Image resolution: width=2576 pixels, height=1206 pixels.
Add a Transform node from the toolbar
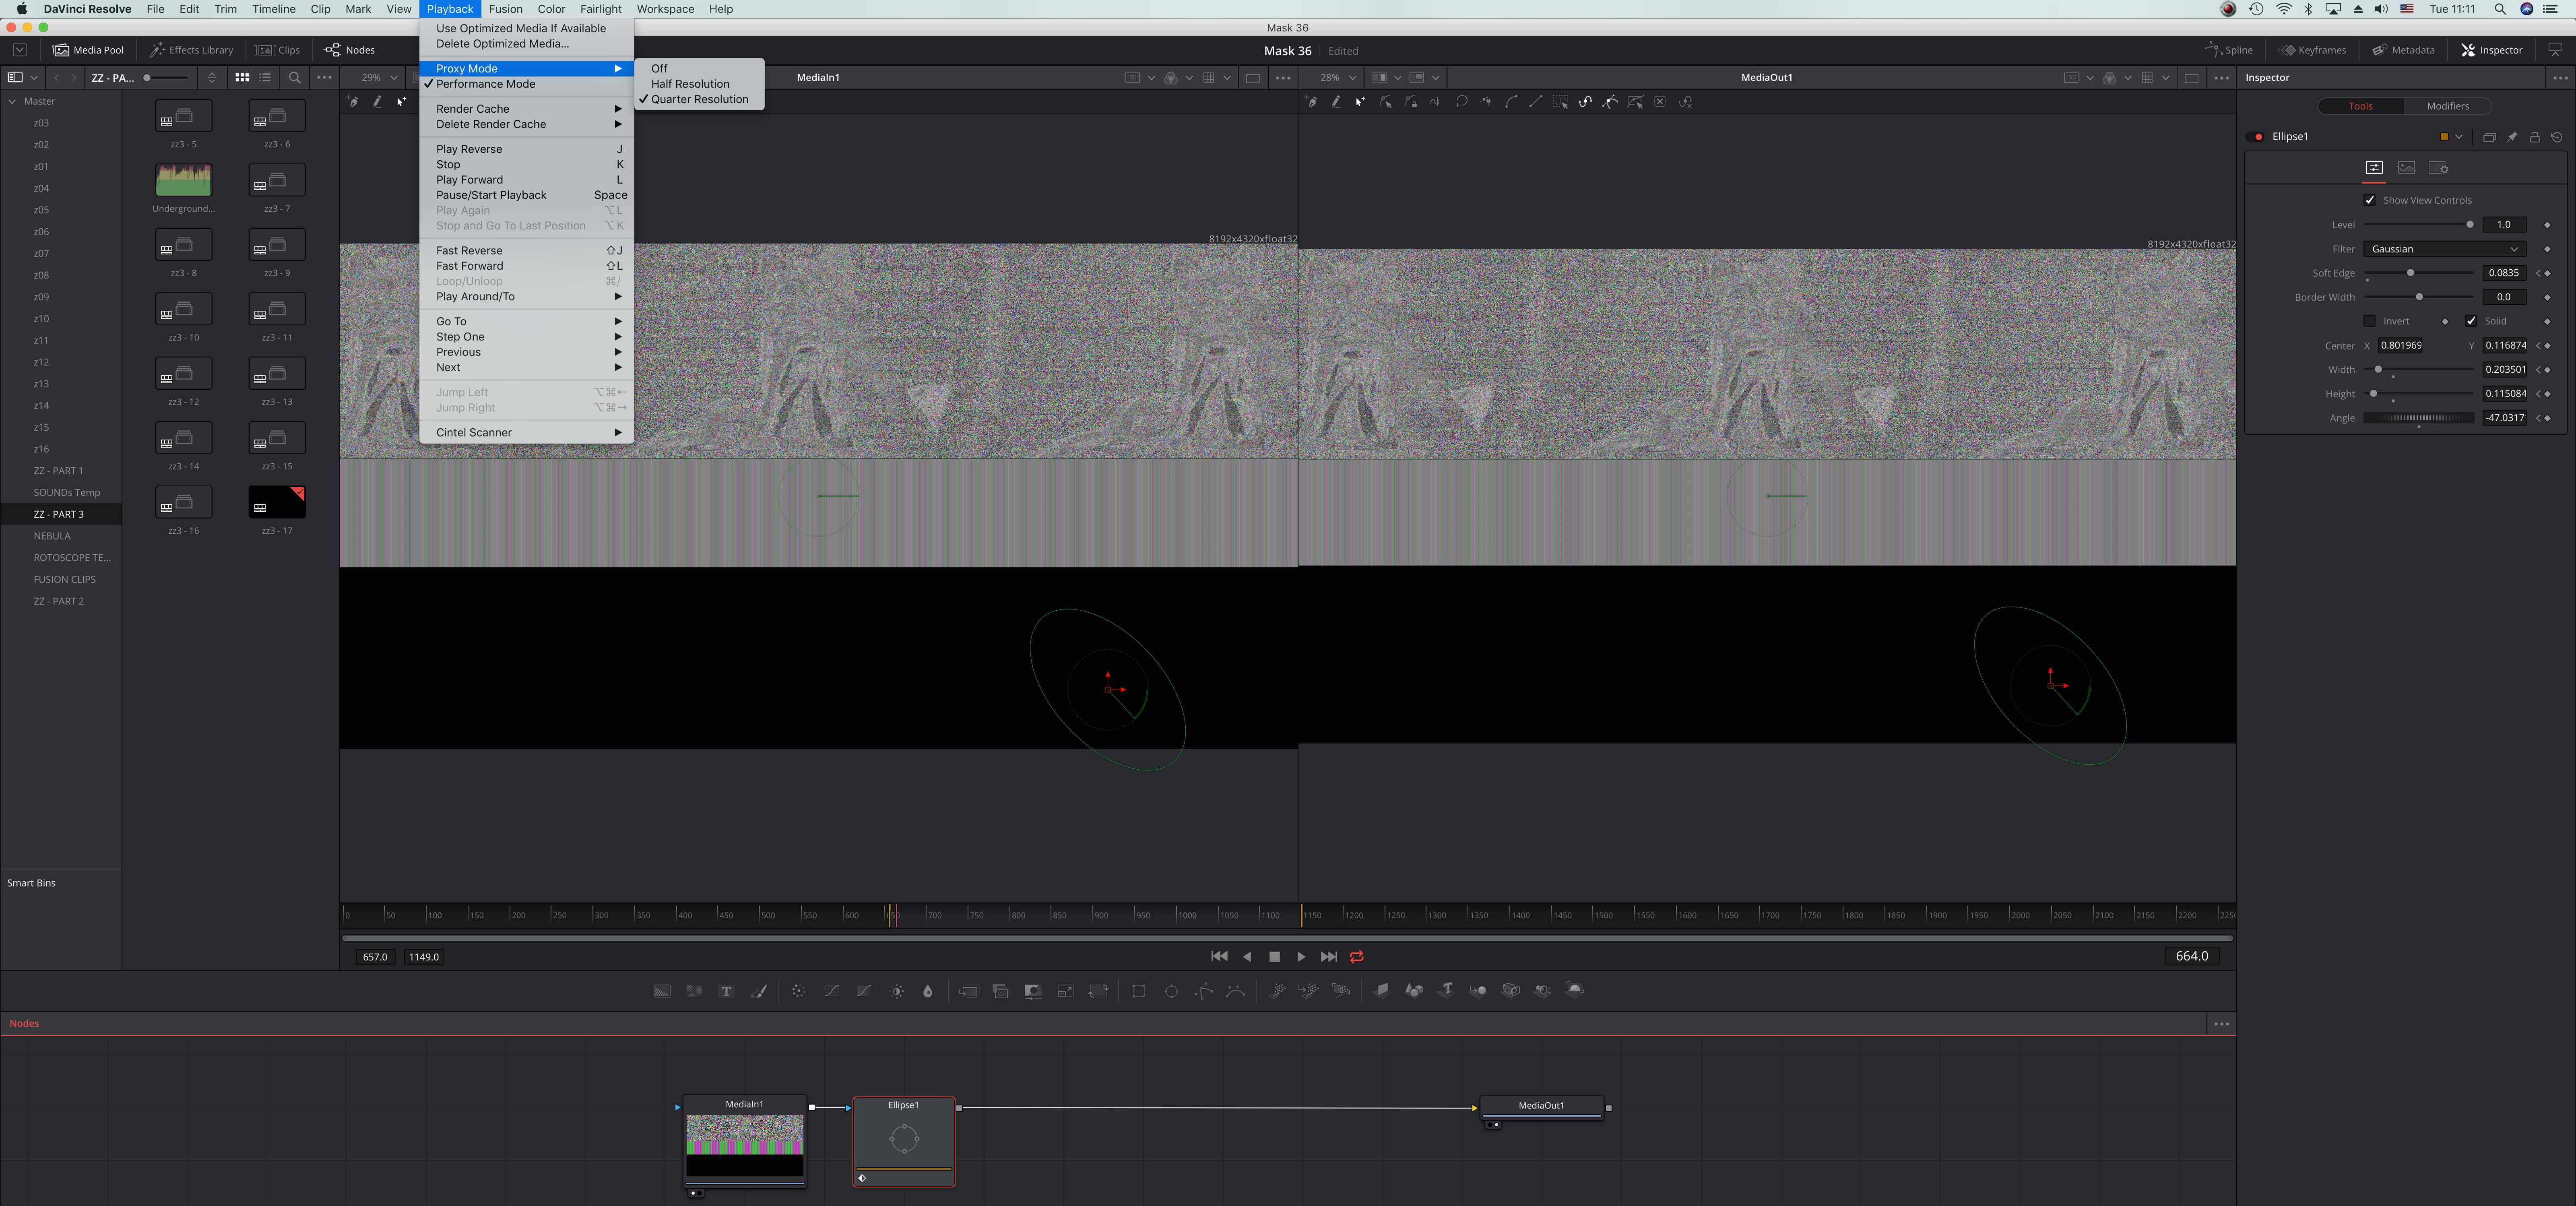point(1098,991)
